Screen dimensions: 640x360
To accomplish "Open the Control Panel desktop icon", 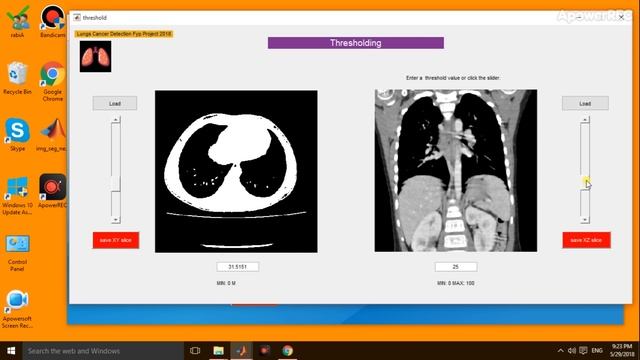I will (x=17, y=253).
